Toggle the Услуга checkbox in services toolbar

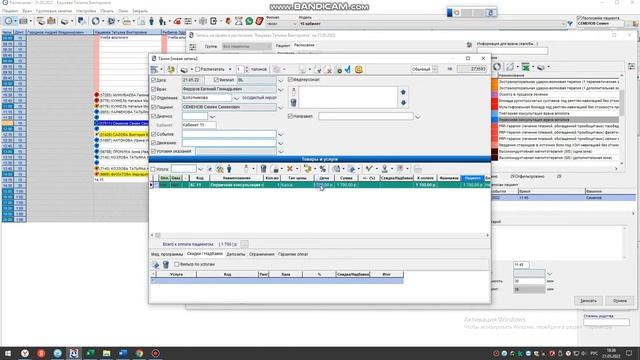tap(153, 169)
